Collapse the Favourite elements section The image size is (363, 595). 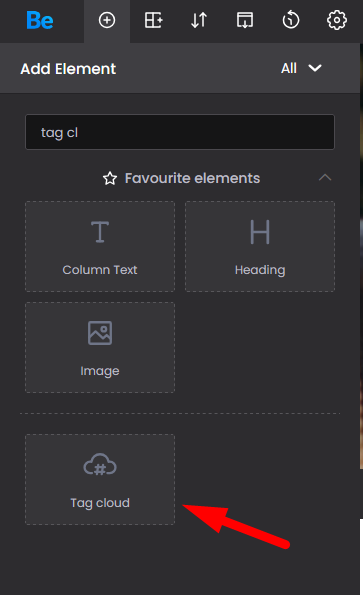pyautogui.click(x=325, y=178)
